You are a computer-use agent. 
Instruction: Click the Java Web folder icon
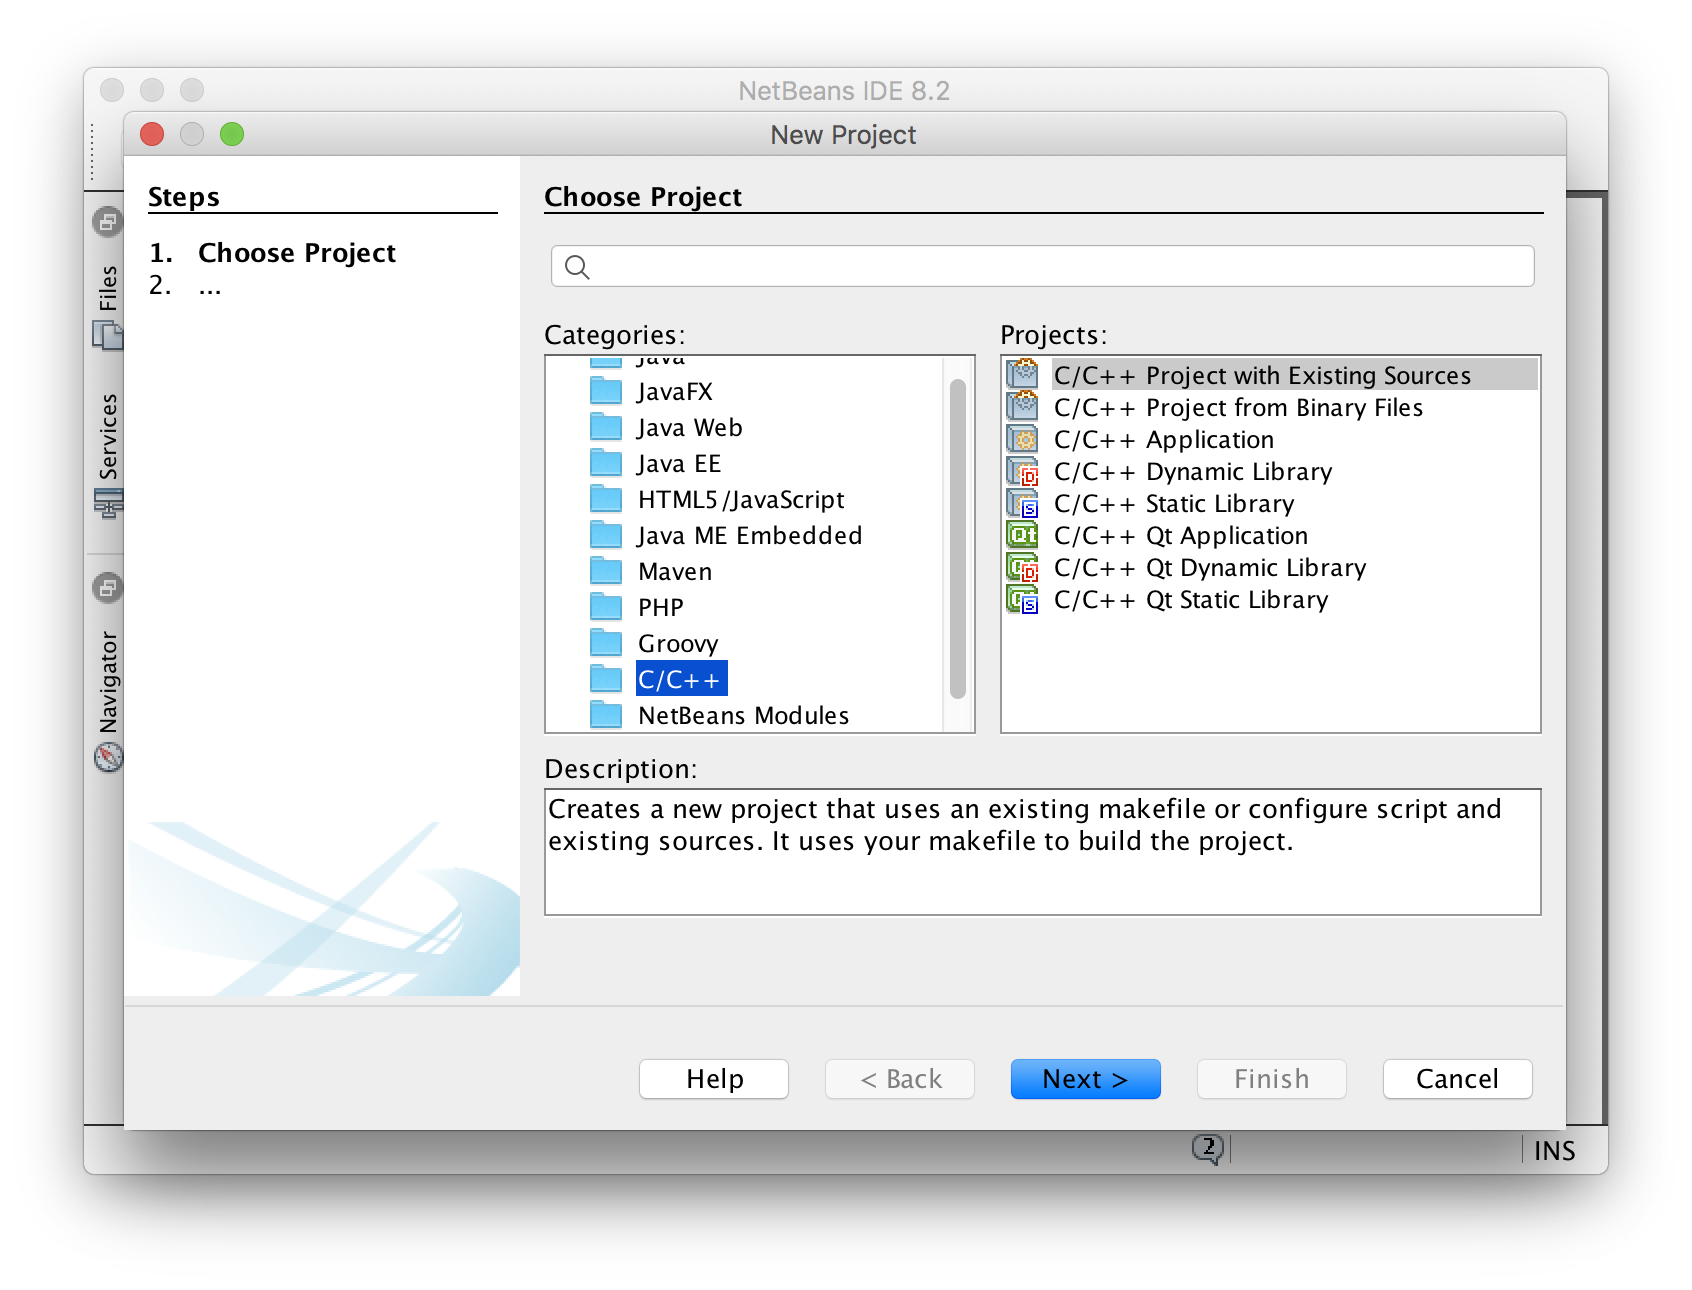[x=606, y=427]
